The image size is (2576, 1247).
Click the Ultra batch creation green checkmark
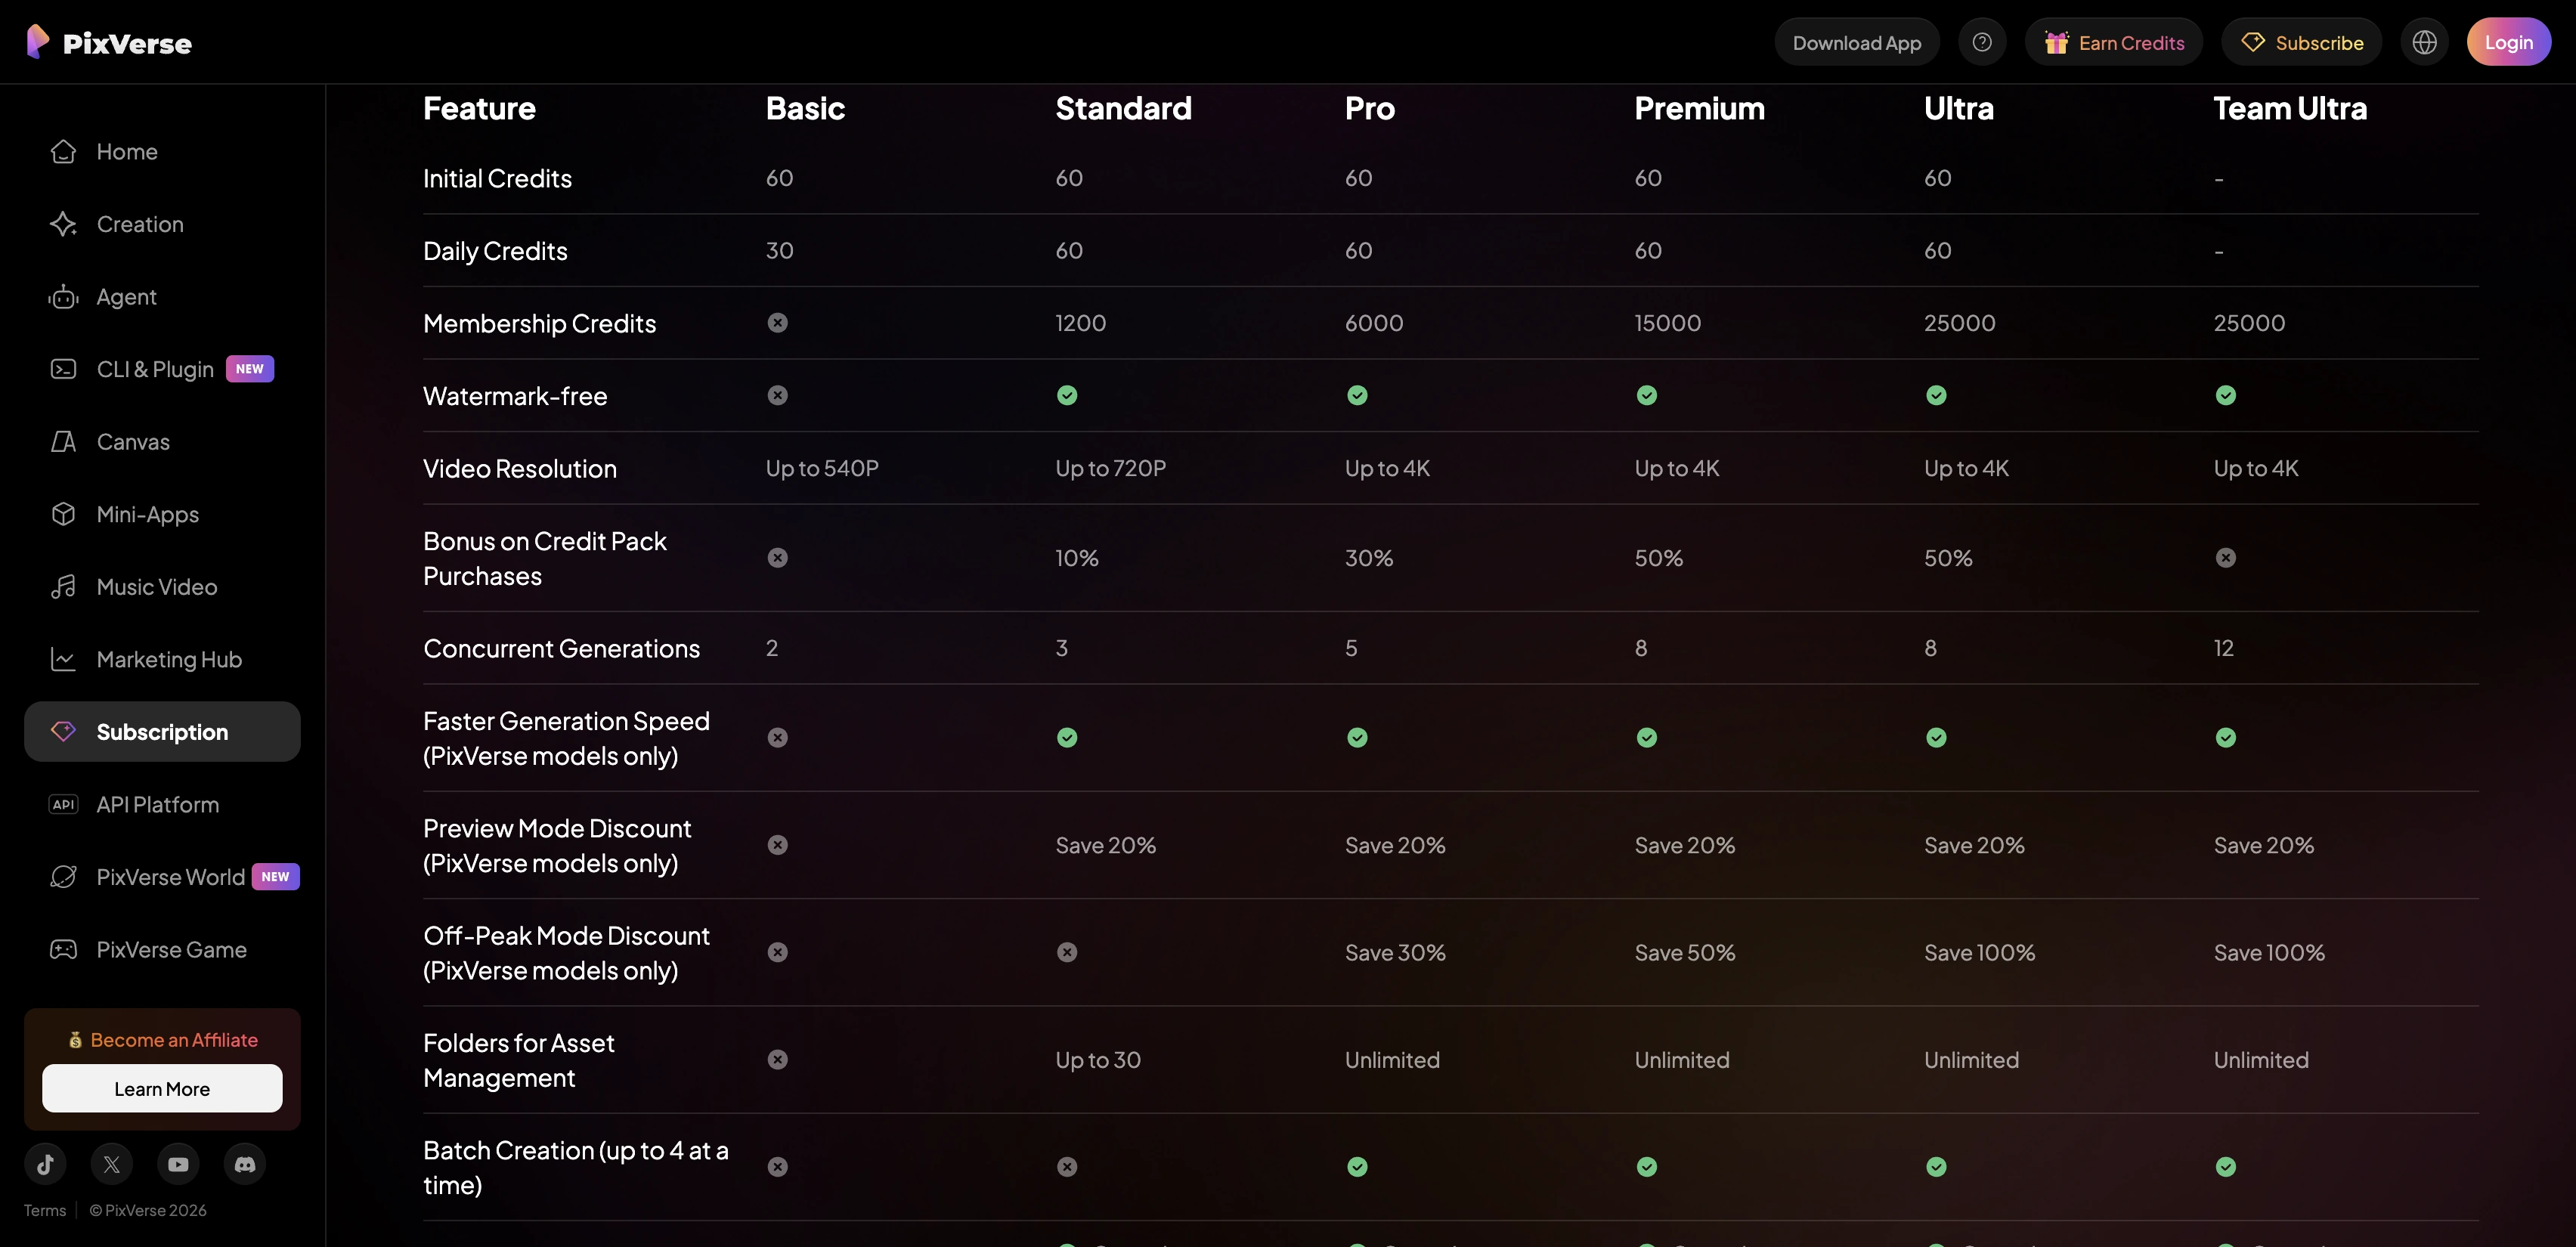coord(1936,1167)
